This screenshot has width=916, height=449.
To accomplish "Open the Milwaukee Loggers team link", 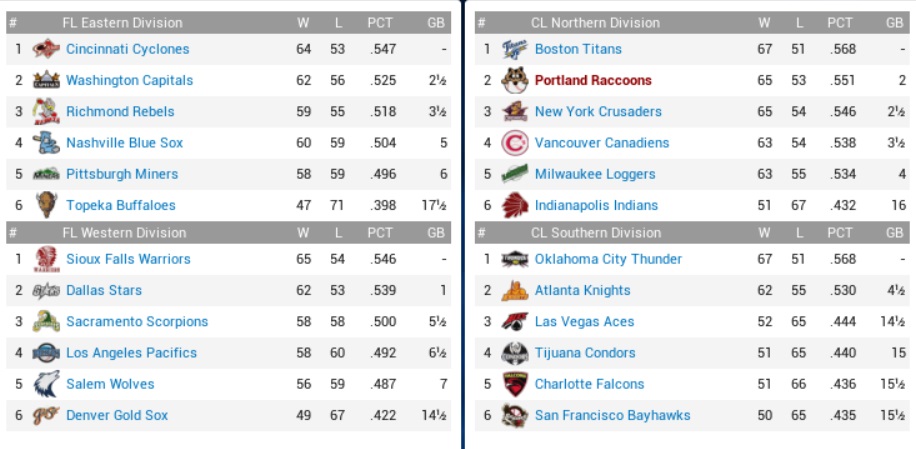I will click(595, 174).
